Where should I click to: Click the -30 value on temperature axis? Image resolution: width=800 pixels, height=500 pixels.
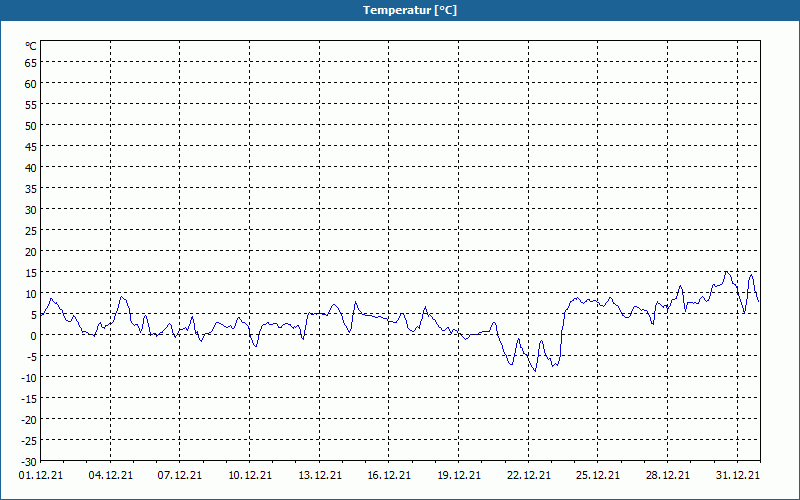click(x=29, y=462)
